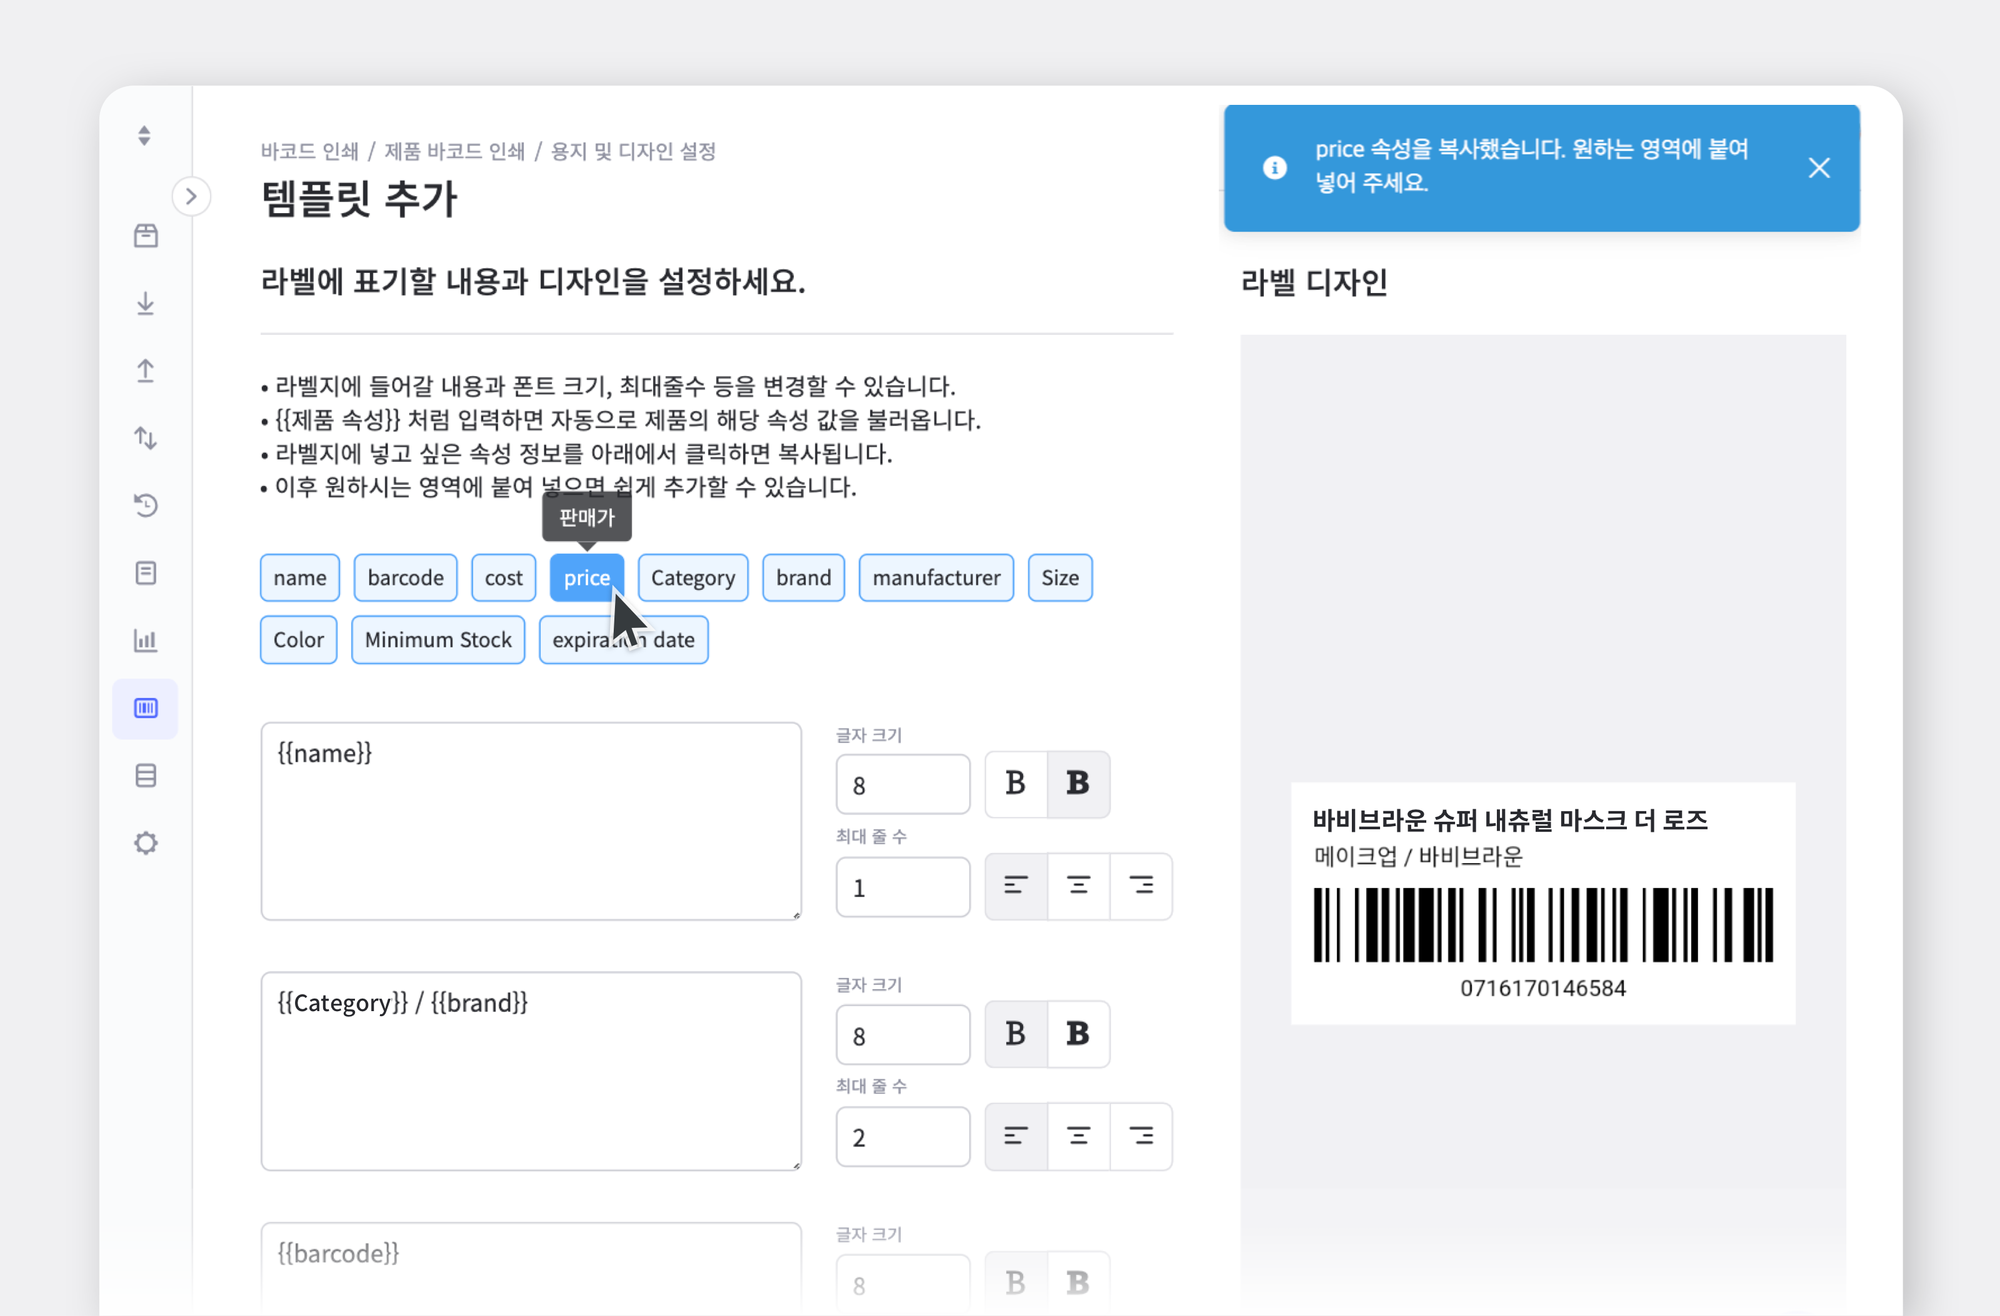The image size is (2000, 1316).
Task: Select bold weight B for {{name}} row
Action: 1078,783
